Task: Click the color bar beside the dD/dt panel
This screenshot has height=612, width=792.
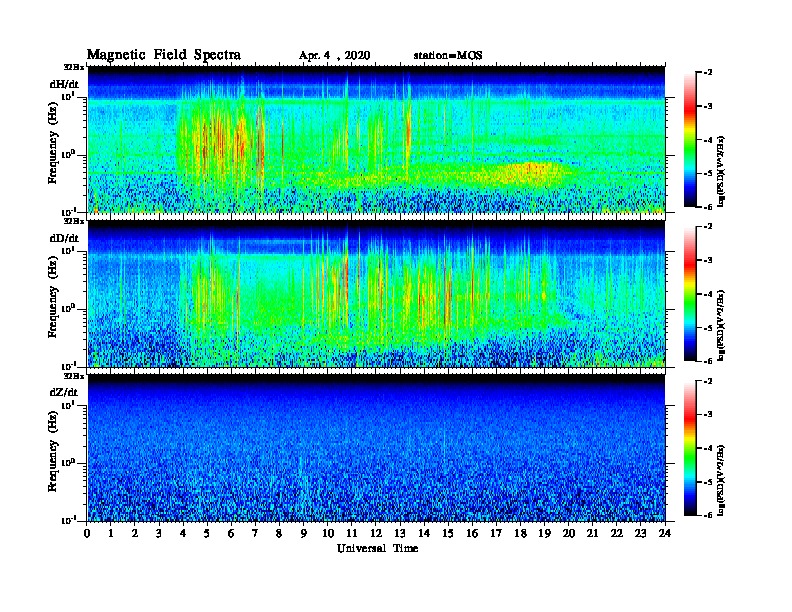Action: [x=690, y=294]
